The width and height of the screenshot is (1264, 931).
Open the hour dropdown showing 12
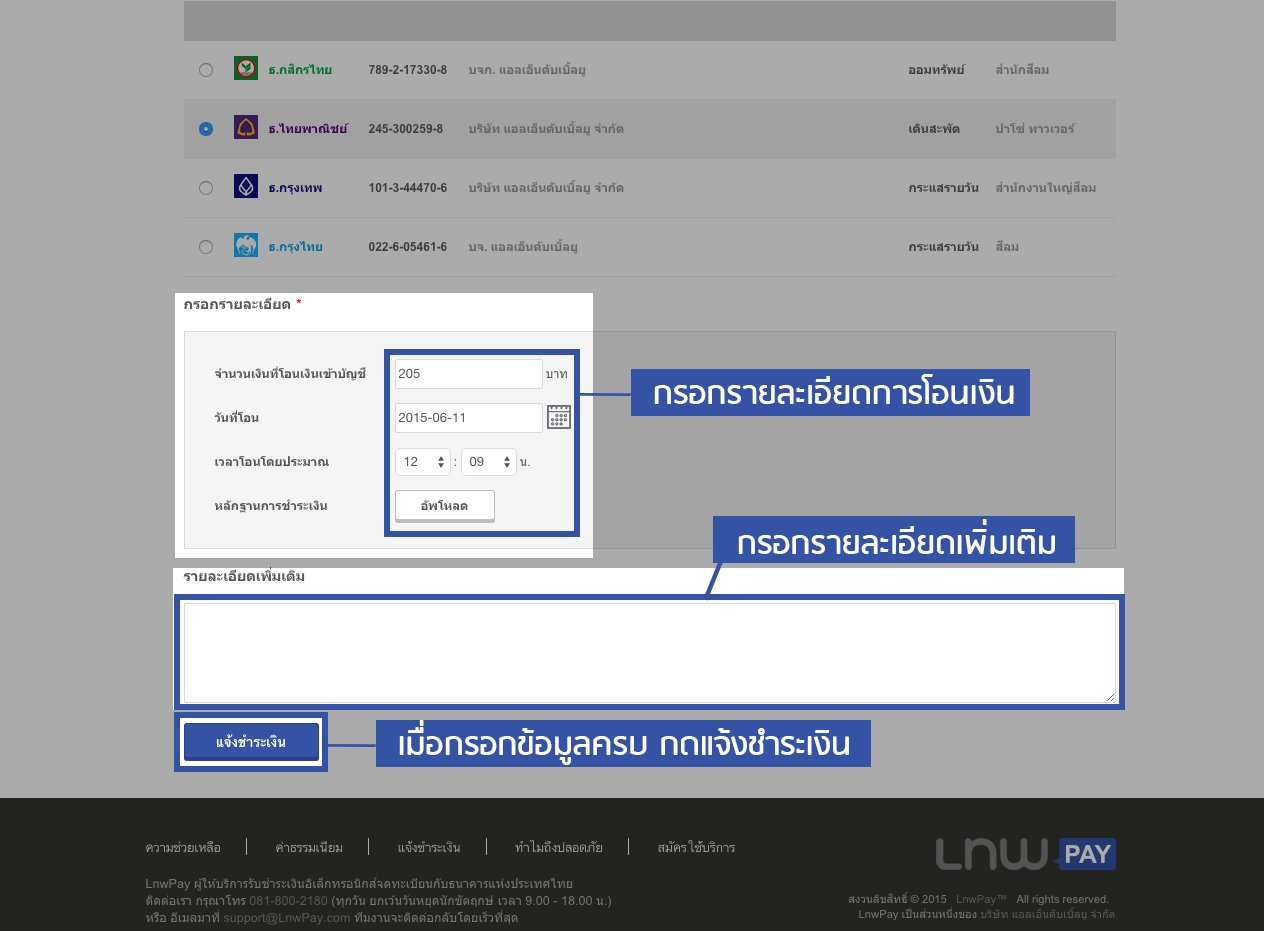tap(423, 462)
